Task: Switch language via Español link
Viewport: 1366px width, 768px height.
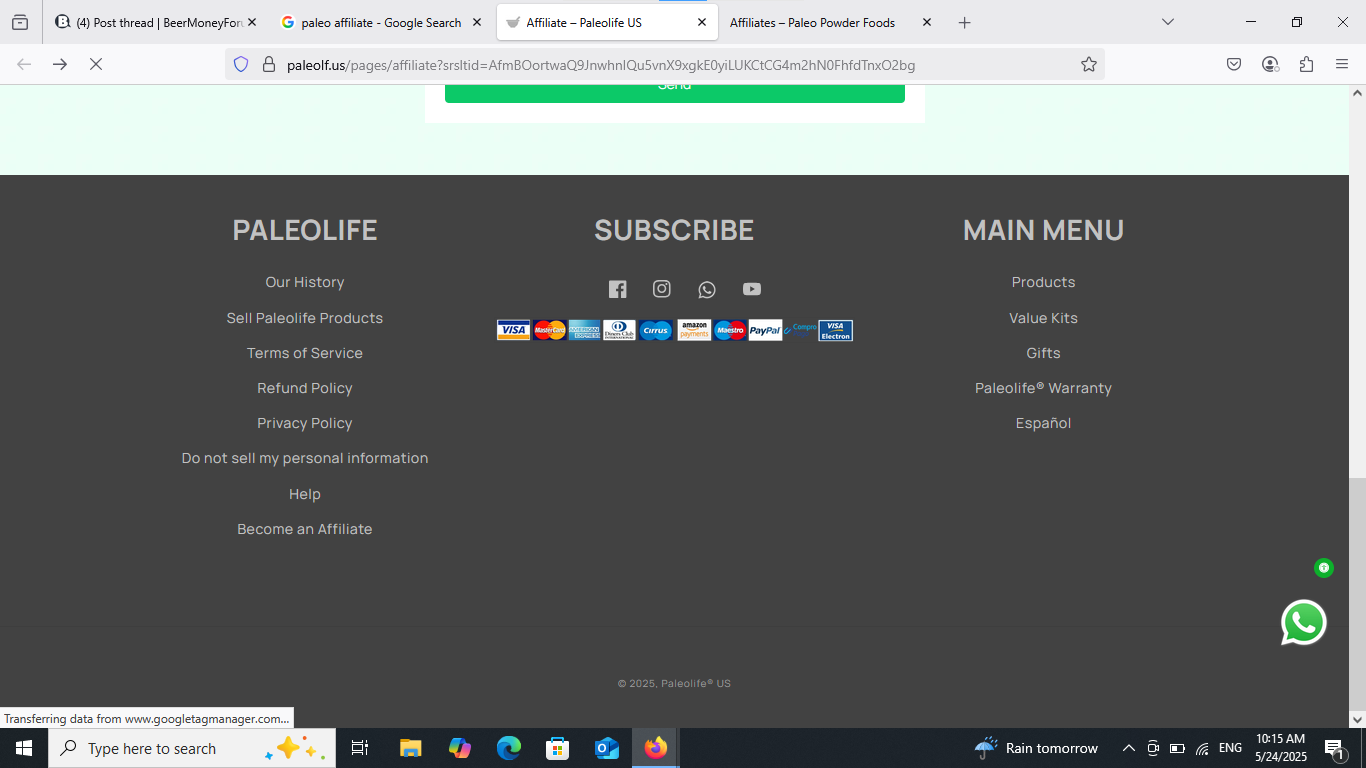Action: pyautogui.click(x=1043, y=423)
